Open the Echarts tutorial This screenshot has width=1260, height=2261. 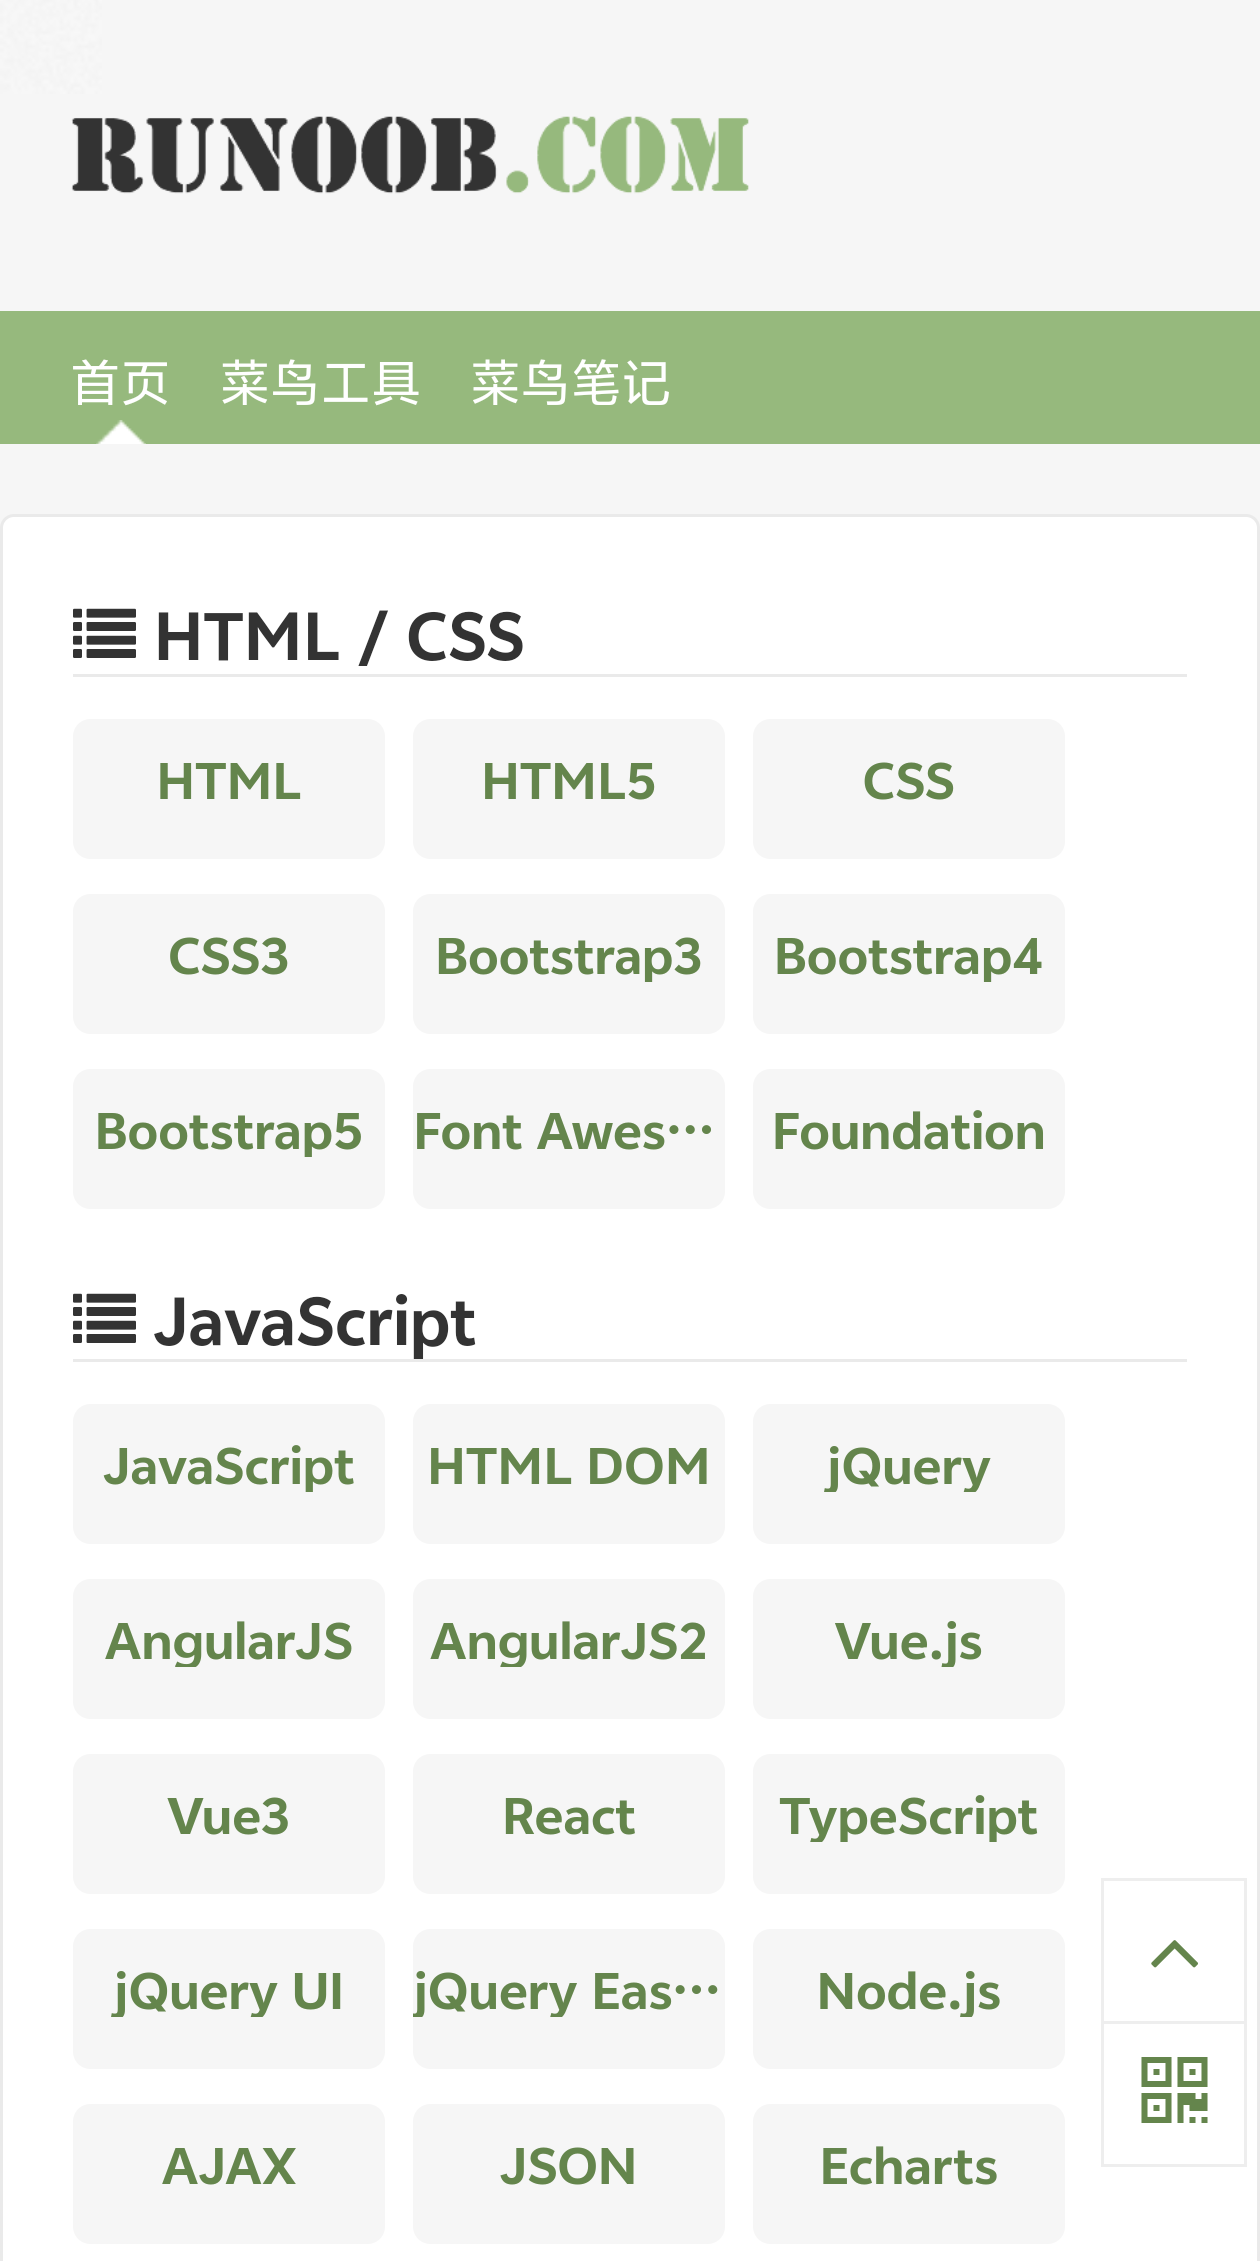tap(908, 2173)
